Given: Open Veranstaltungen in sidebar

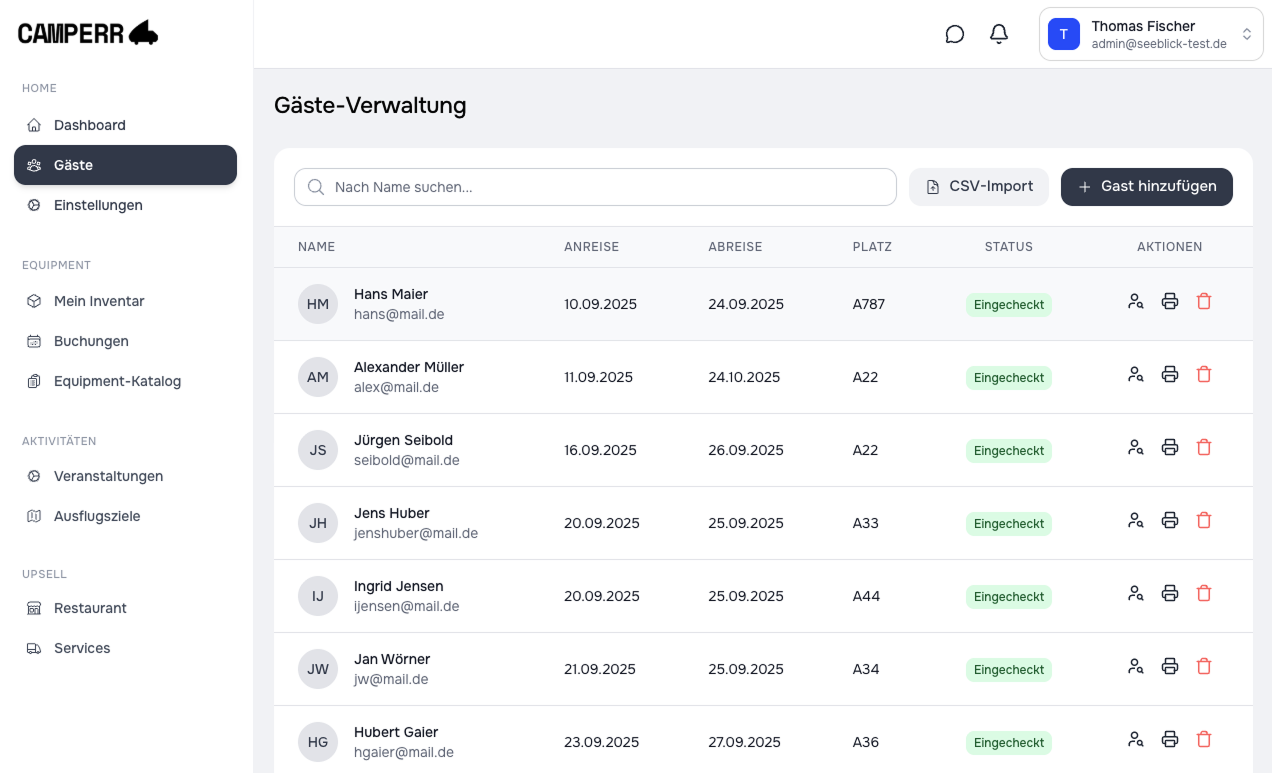Looking at the screenshot, I should coord(108,476).
